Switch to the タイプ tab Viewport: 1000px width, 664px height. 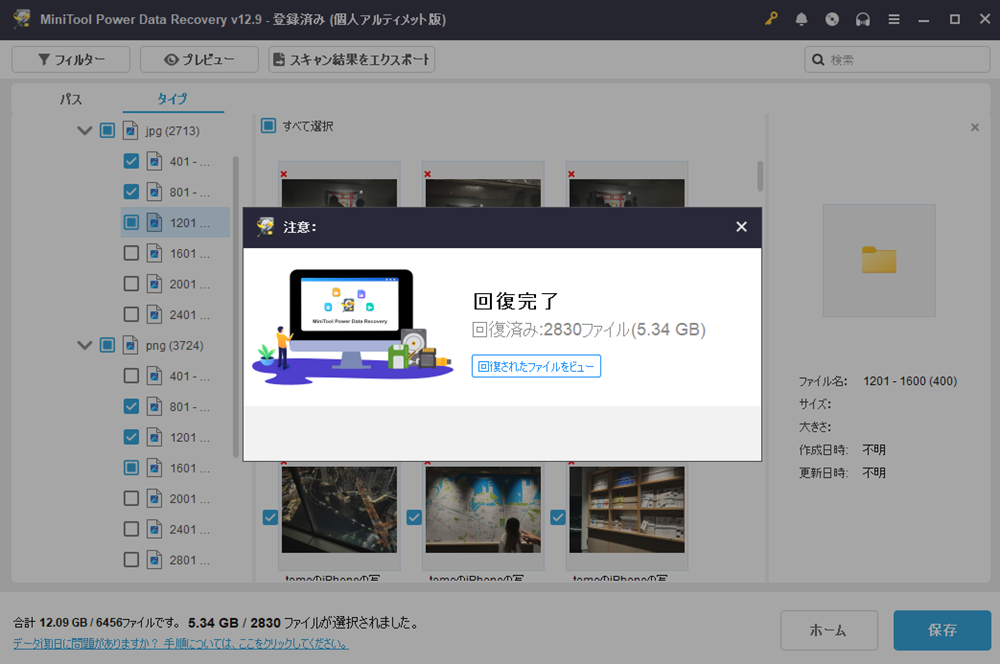point(173,99)
